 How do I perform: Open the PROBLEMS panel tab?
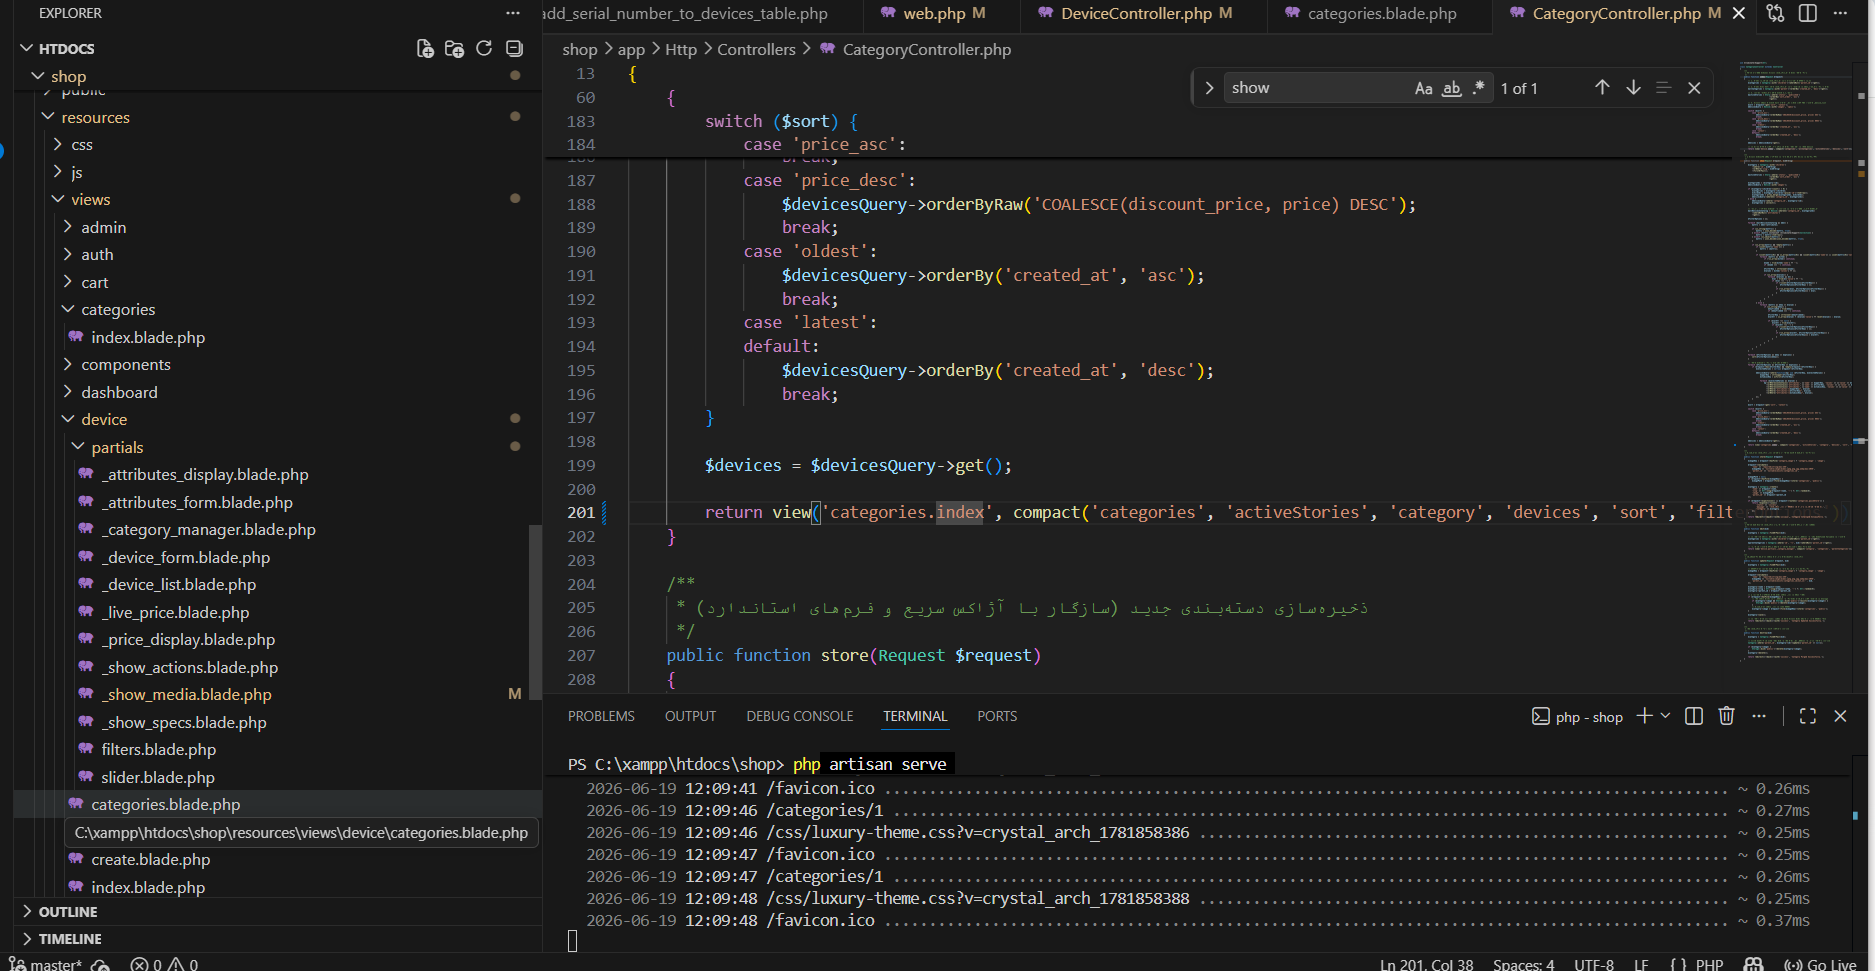click(x=601, y=716)
